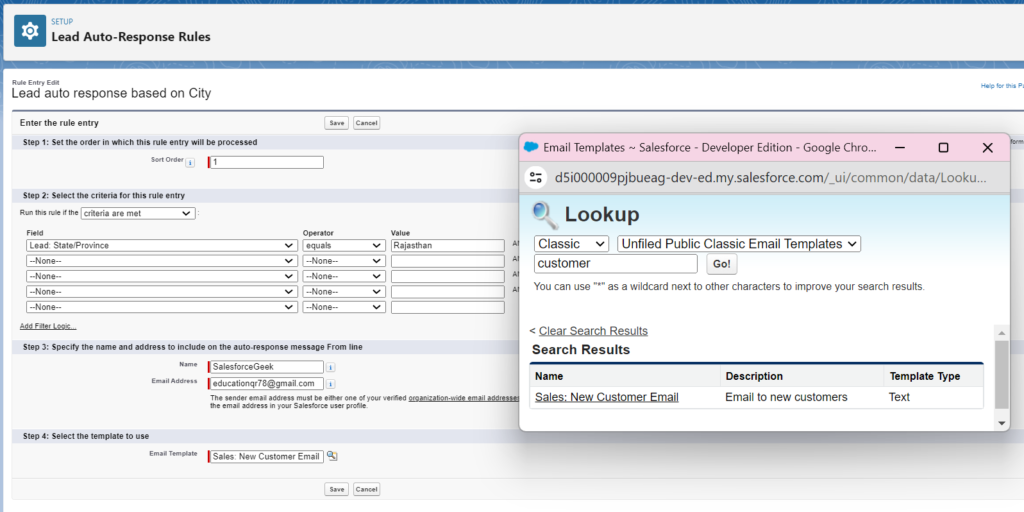Click the Rajasthan value field
This screenshot has width=1024, height=512.
click(x=447, y=246)
